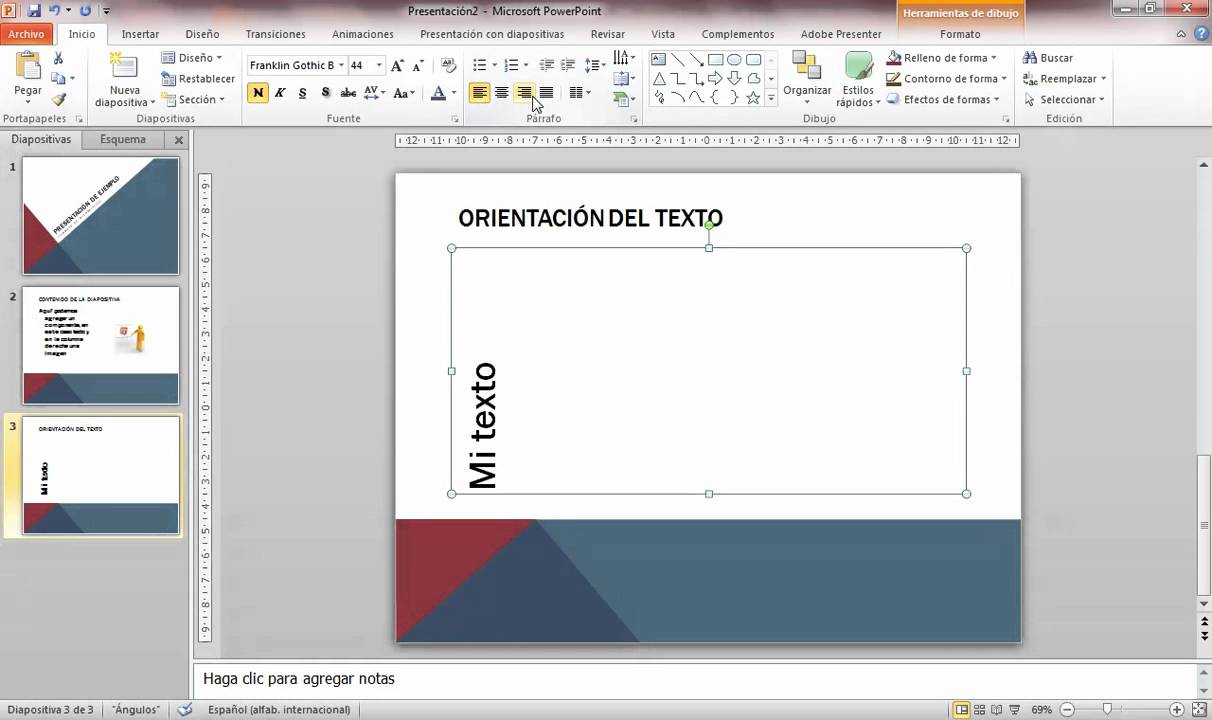Expand the Sección dropdown
The image size is (1212, 720).
coord(192,100)
